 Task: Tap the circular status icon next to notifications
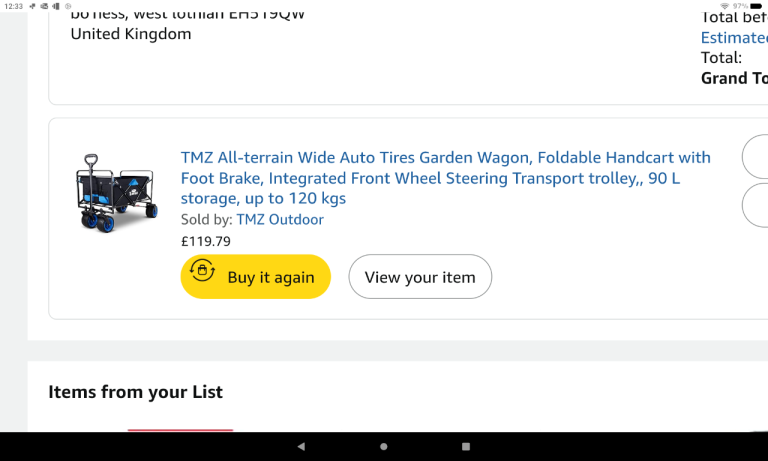pos(68,6)
